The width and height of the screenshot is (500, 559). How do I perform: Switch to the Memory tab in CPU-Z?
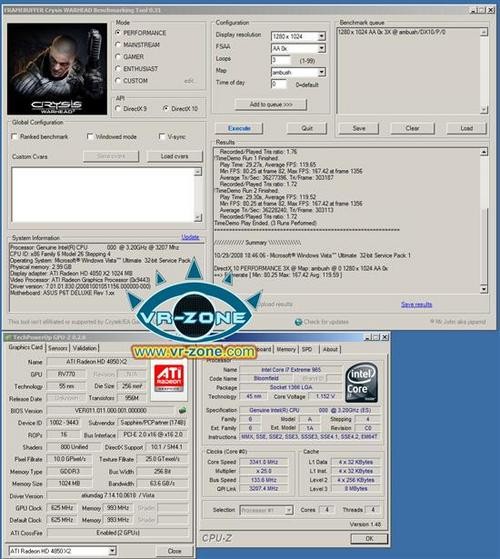pyautogui.click(x=286, y=349)
